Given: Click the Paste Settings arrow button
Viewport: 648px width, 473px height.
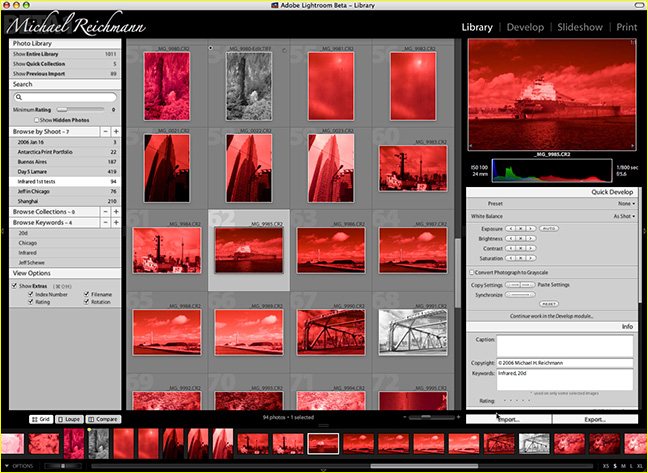Looking at the screenshot, I should click(528, 285).
